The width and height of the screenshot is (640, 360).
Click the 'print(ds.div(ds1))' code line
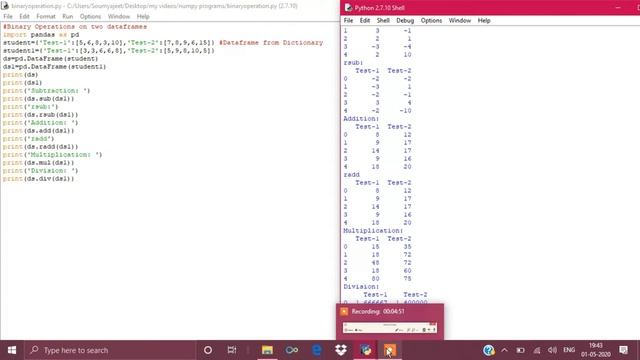(39, 179)
